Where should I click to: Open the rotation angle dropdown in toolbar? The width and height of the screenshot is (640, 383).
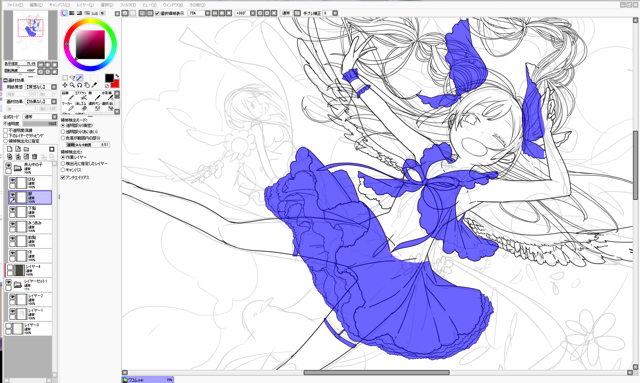[x=253, y=13]
